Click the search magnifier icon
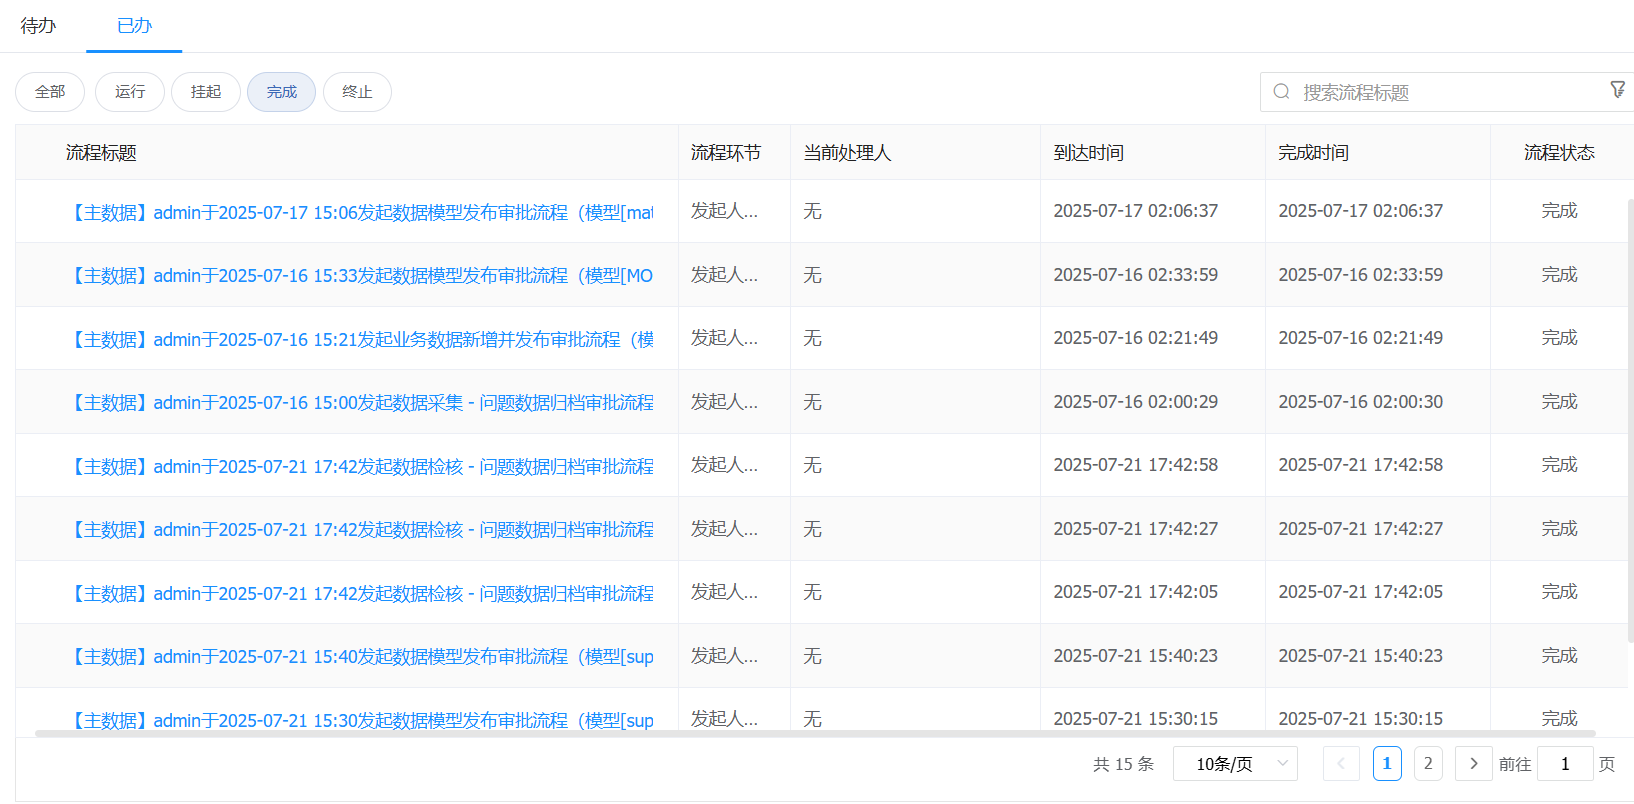This screenshot has width=1634, height=804. (x=1281, y=92)
